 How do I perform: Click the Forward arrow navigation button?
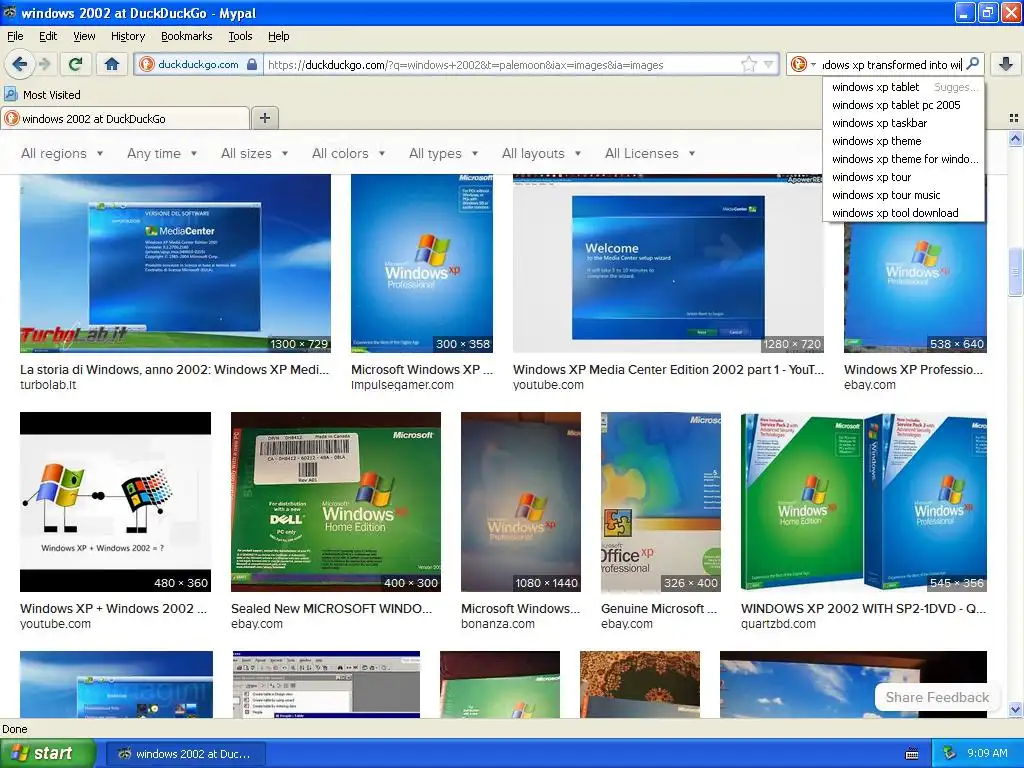[44, 64]
